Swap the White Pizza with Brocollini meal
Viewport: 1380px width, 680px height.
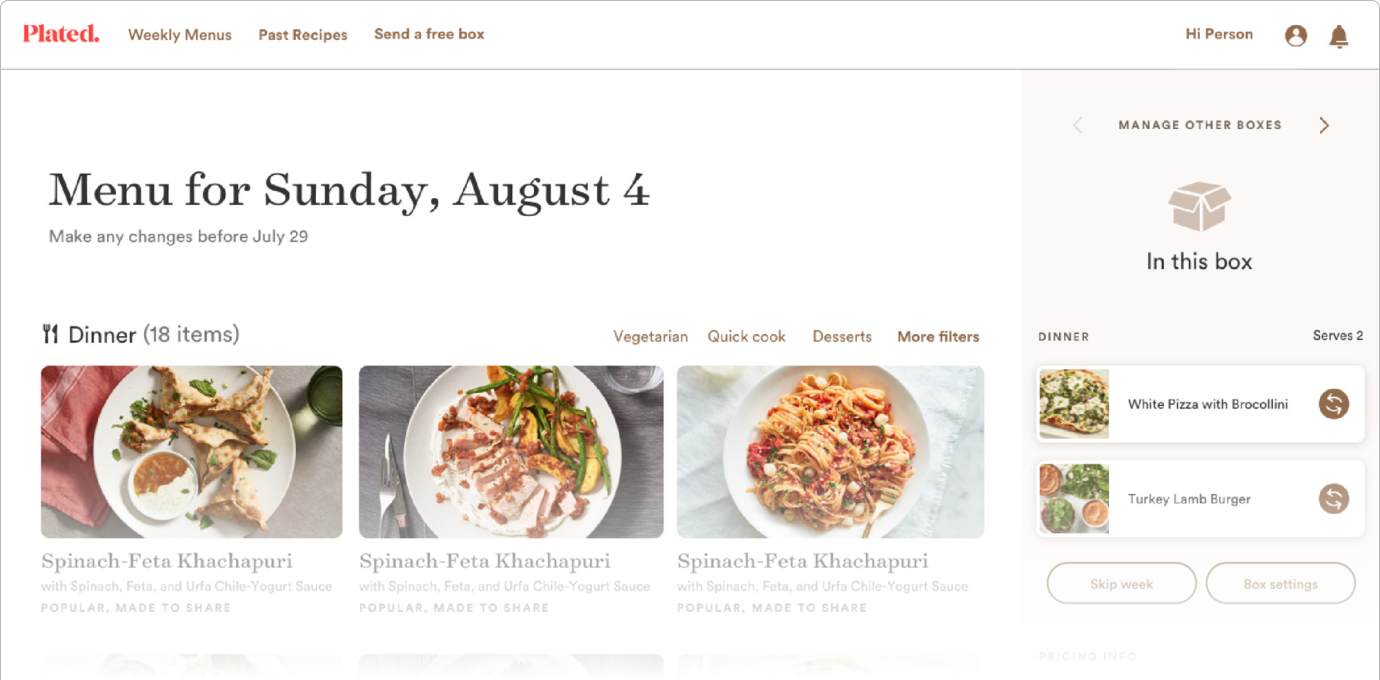[x=1333, y=404]
